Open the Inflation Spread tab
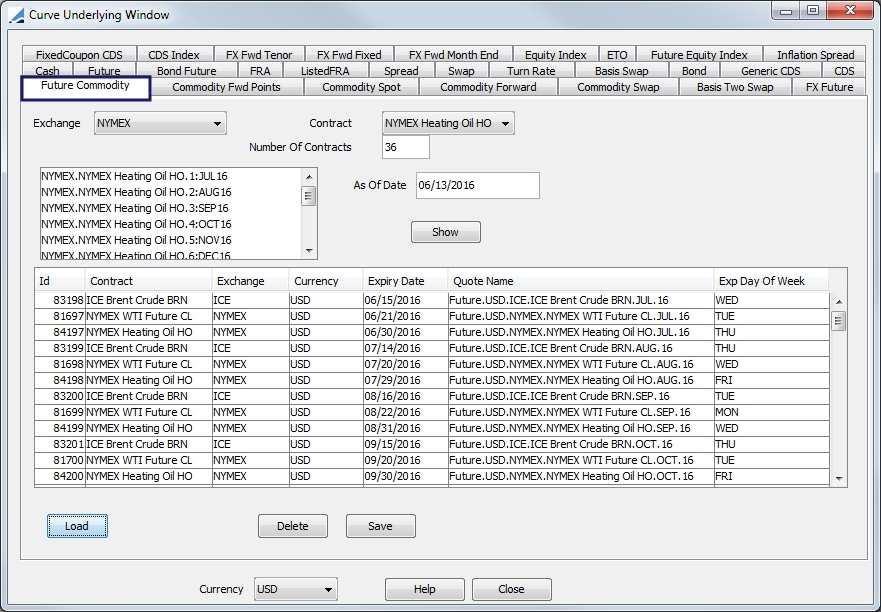Image resolution: width=881 pixels, height=612 pixels. click(816, 55)
